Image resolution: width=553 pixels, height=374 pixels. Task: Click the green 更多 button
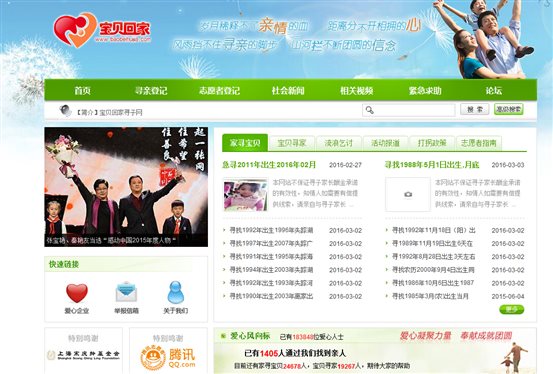512,310
